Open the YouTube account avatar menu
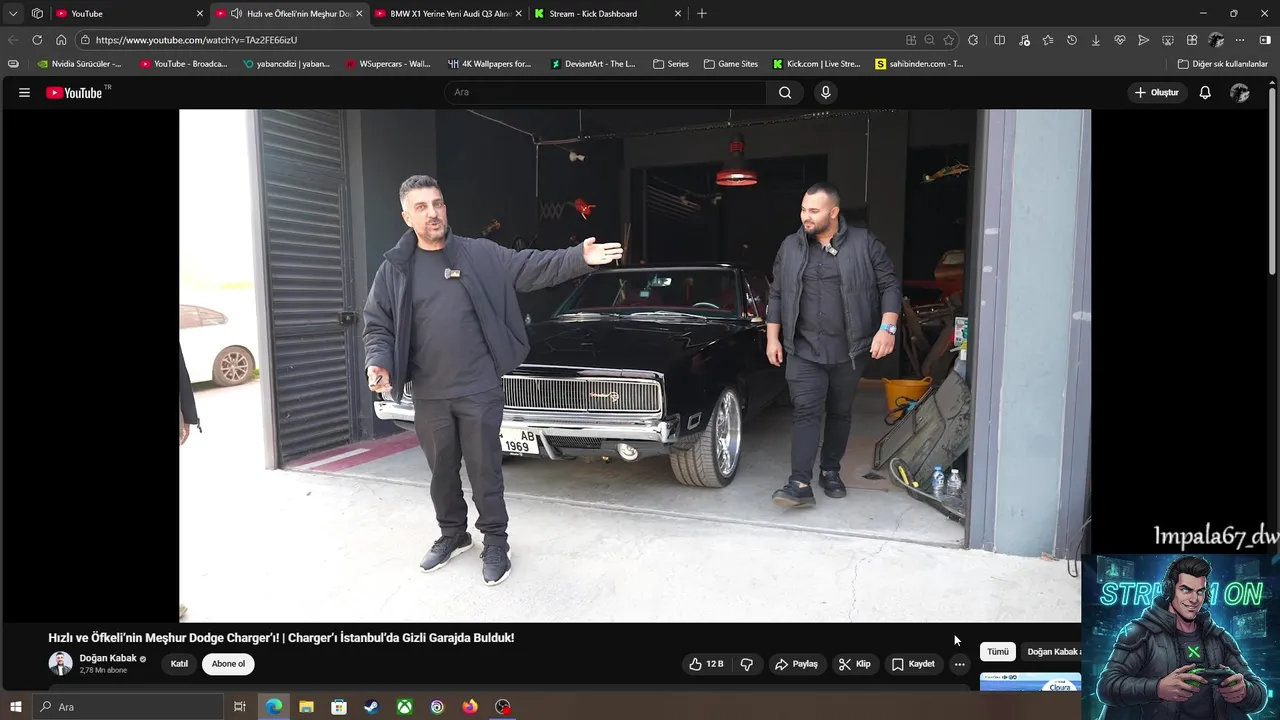This screenshot has height=720, width=1280. click(1240, 92)
